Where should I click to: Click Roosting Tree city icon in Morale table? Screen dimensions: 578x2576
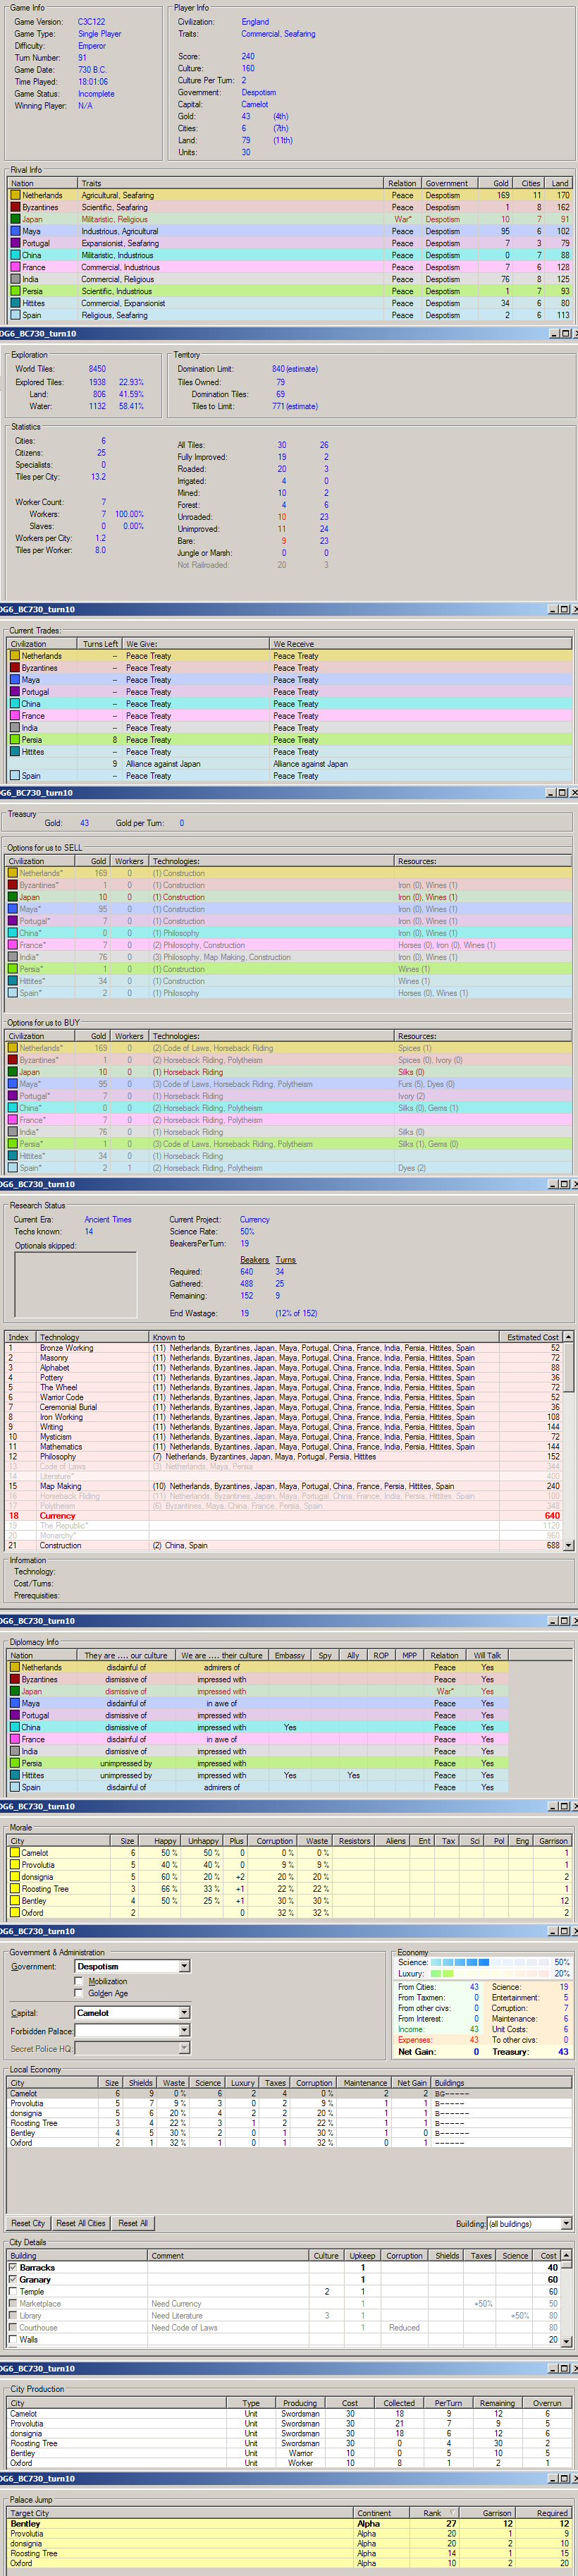click(x=15, y=1889)
